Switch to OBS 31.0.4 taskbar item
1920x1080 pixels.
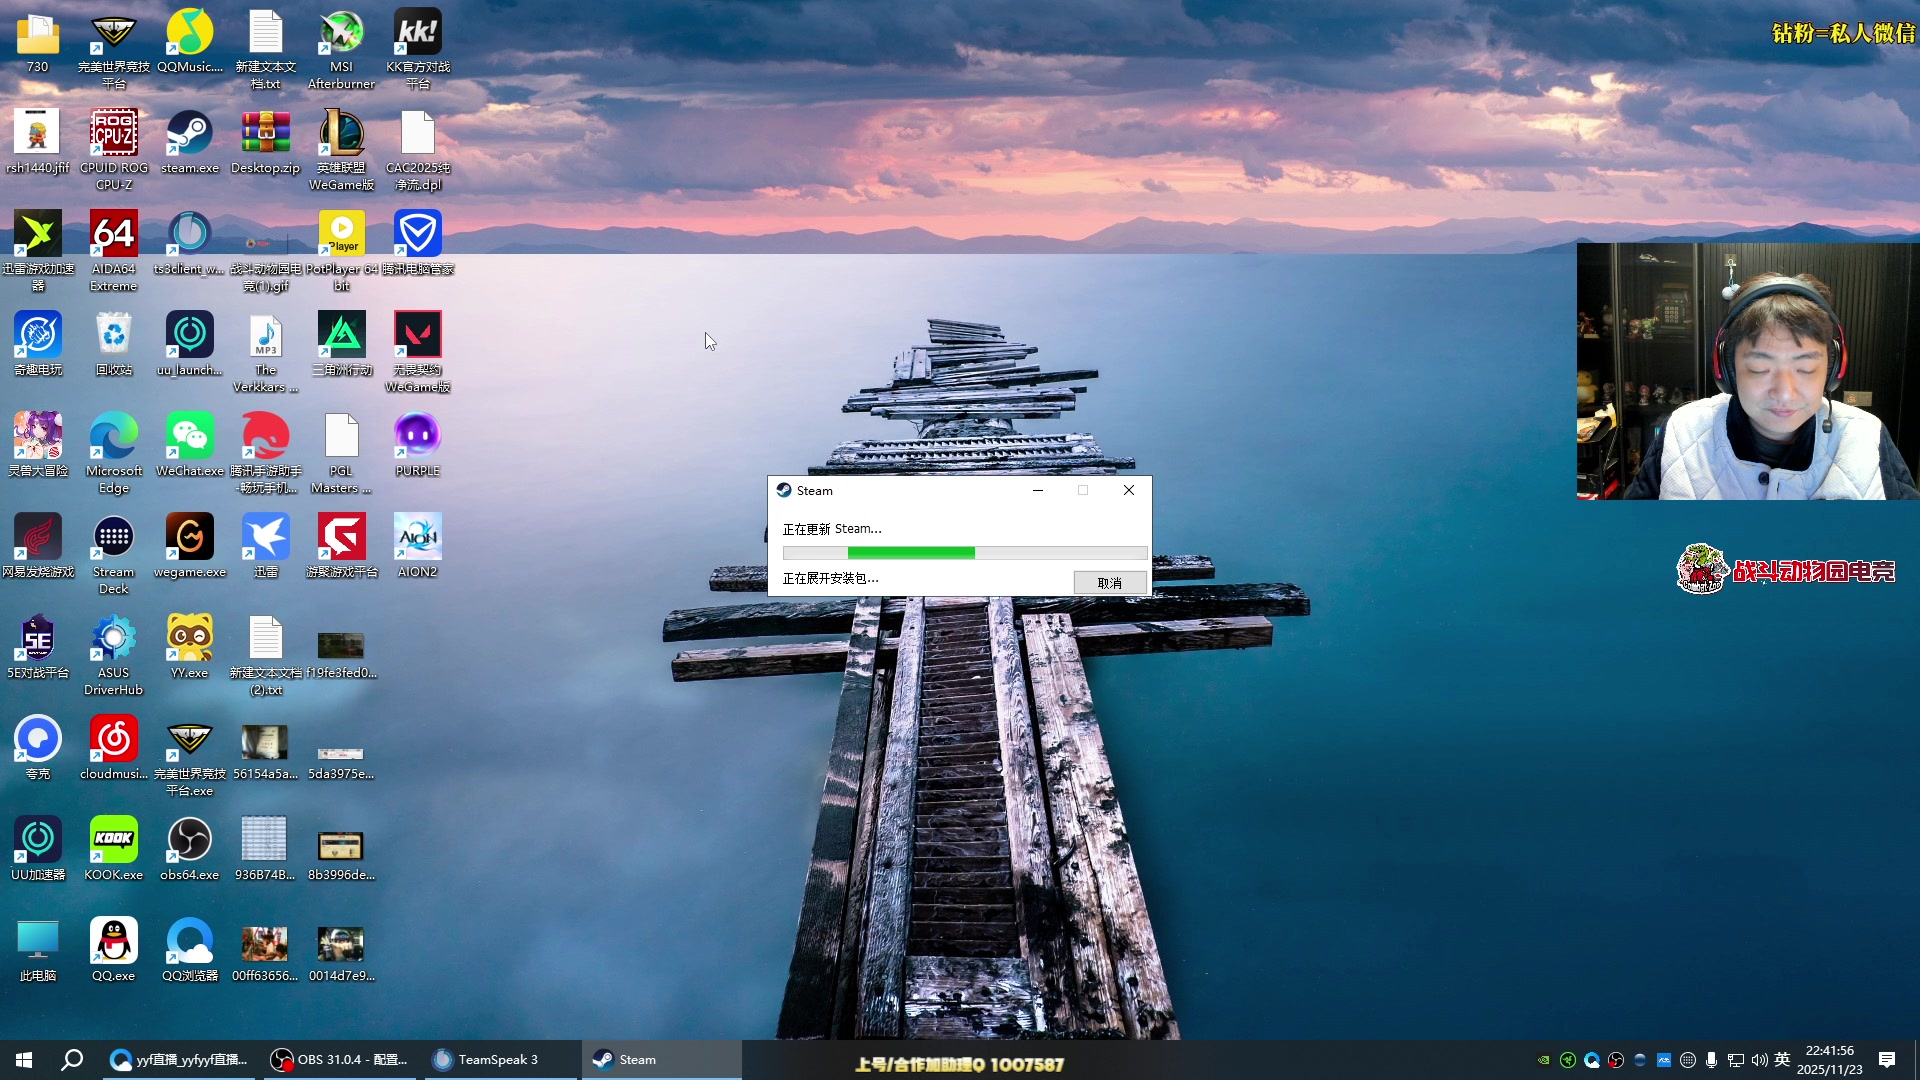click(x=340, y=1060)
